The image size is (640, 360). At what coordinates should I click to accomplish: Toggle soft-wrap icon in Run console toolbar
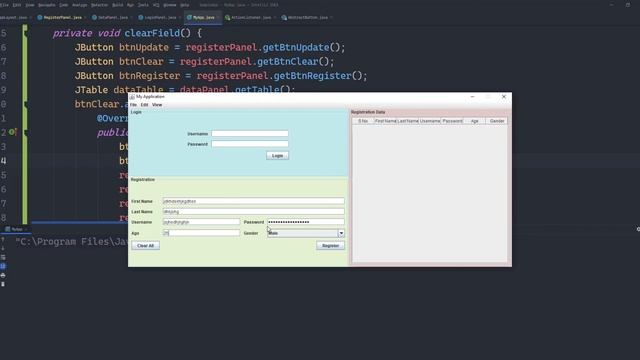[x=3, y=257]
